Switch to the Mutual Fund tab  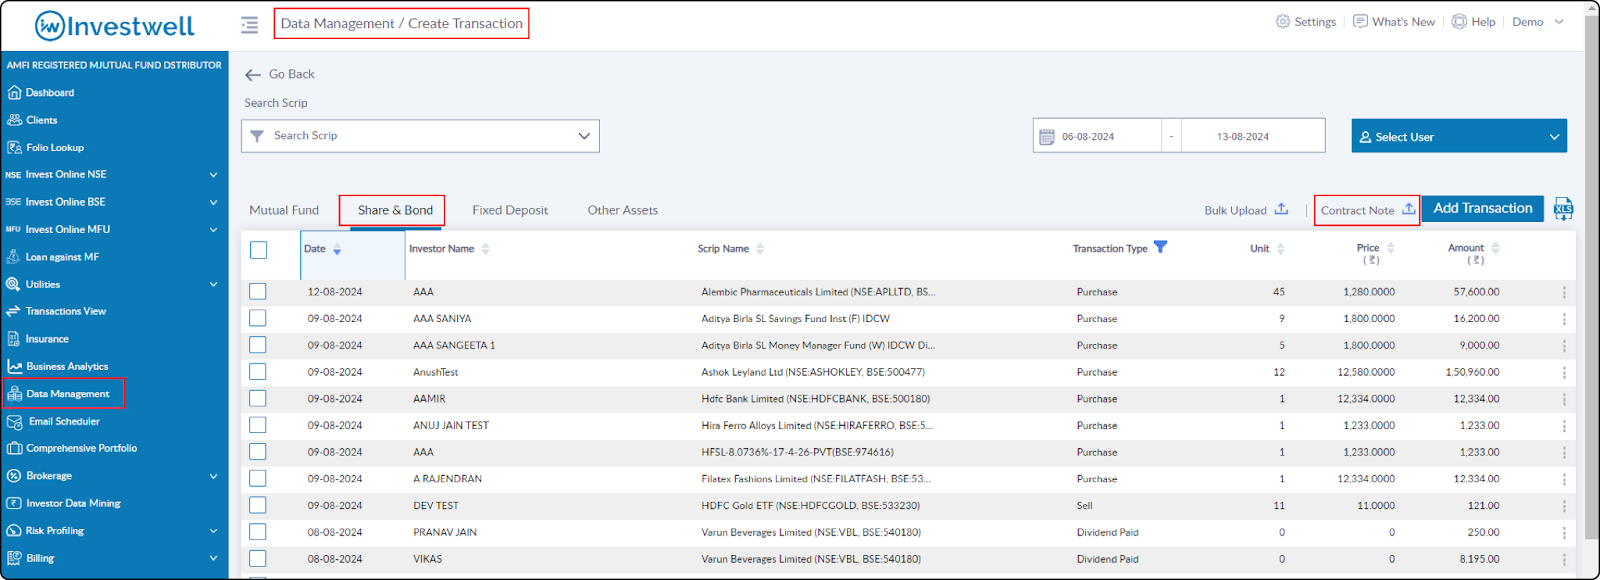284,210
